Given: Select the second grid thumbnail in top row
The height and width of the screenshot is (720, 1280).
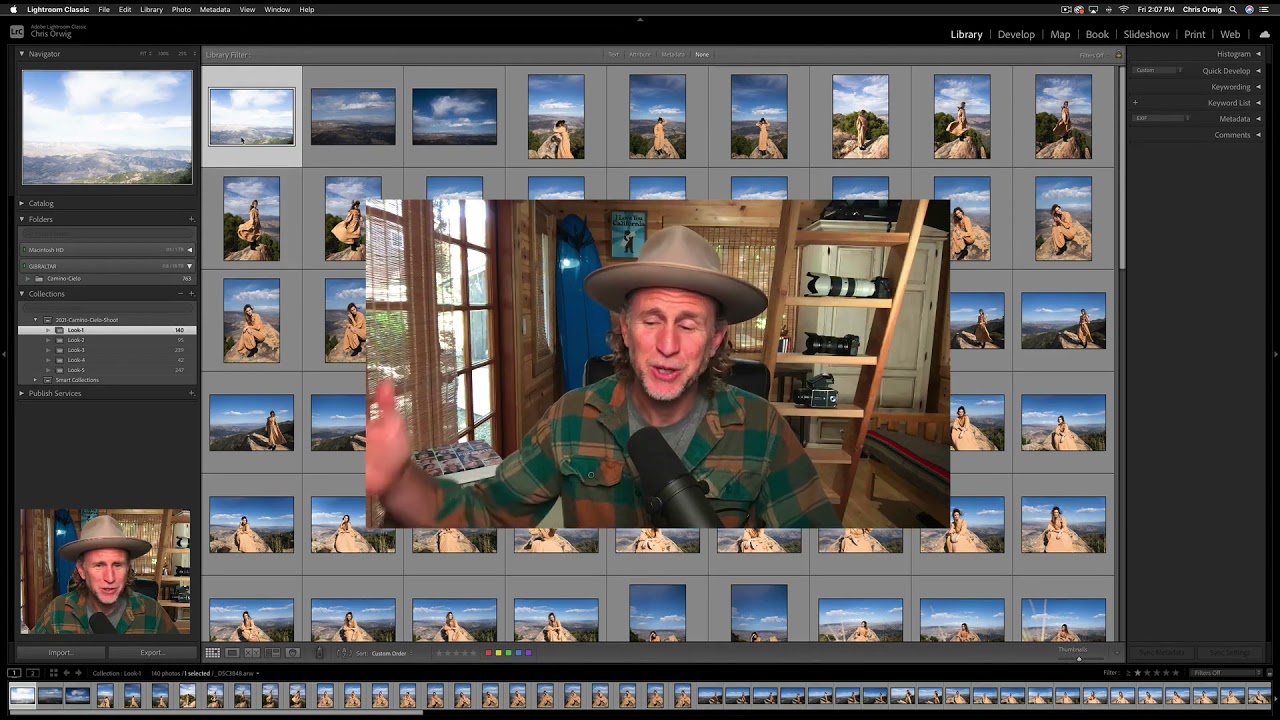Looking at the screenshot, I should point(353,116).
